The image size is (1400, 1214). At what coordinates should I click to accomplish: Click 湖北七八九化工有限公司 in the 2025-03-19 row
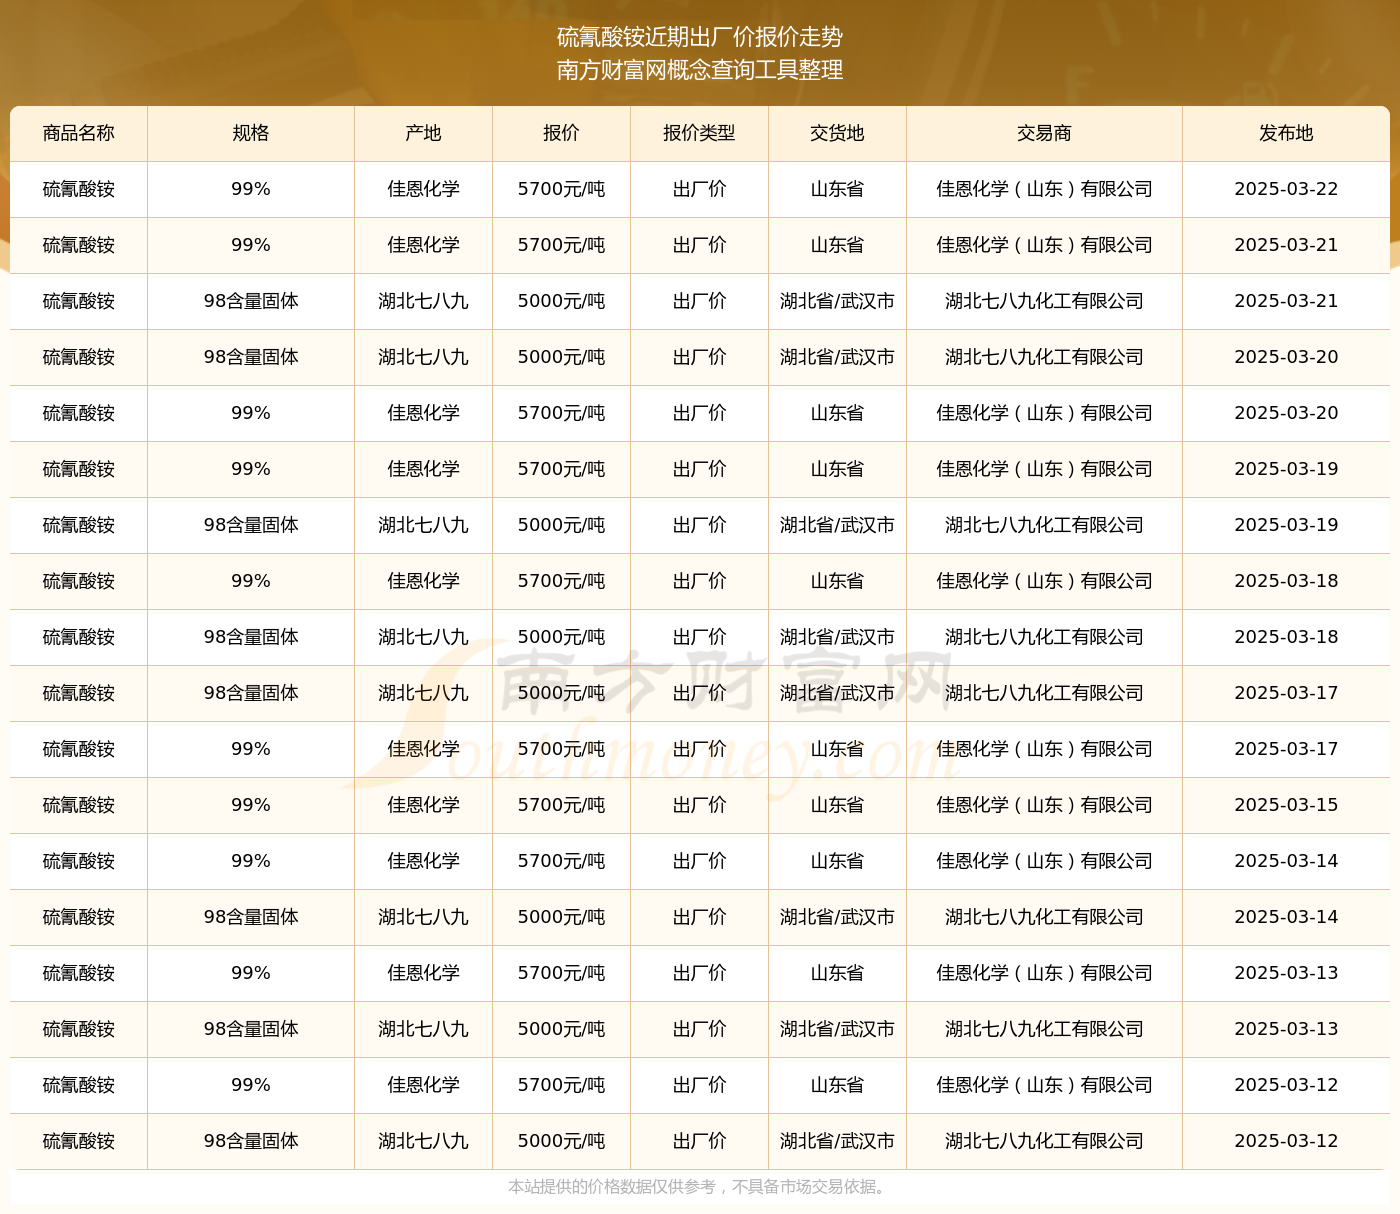(1044, 525)
